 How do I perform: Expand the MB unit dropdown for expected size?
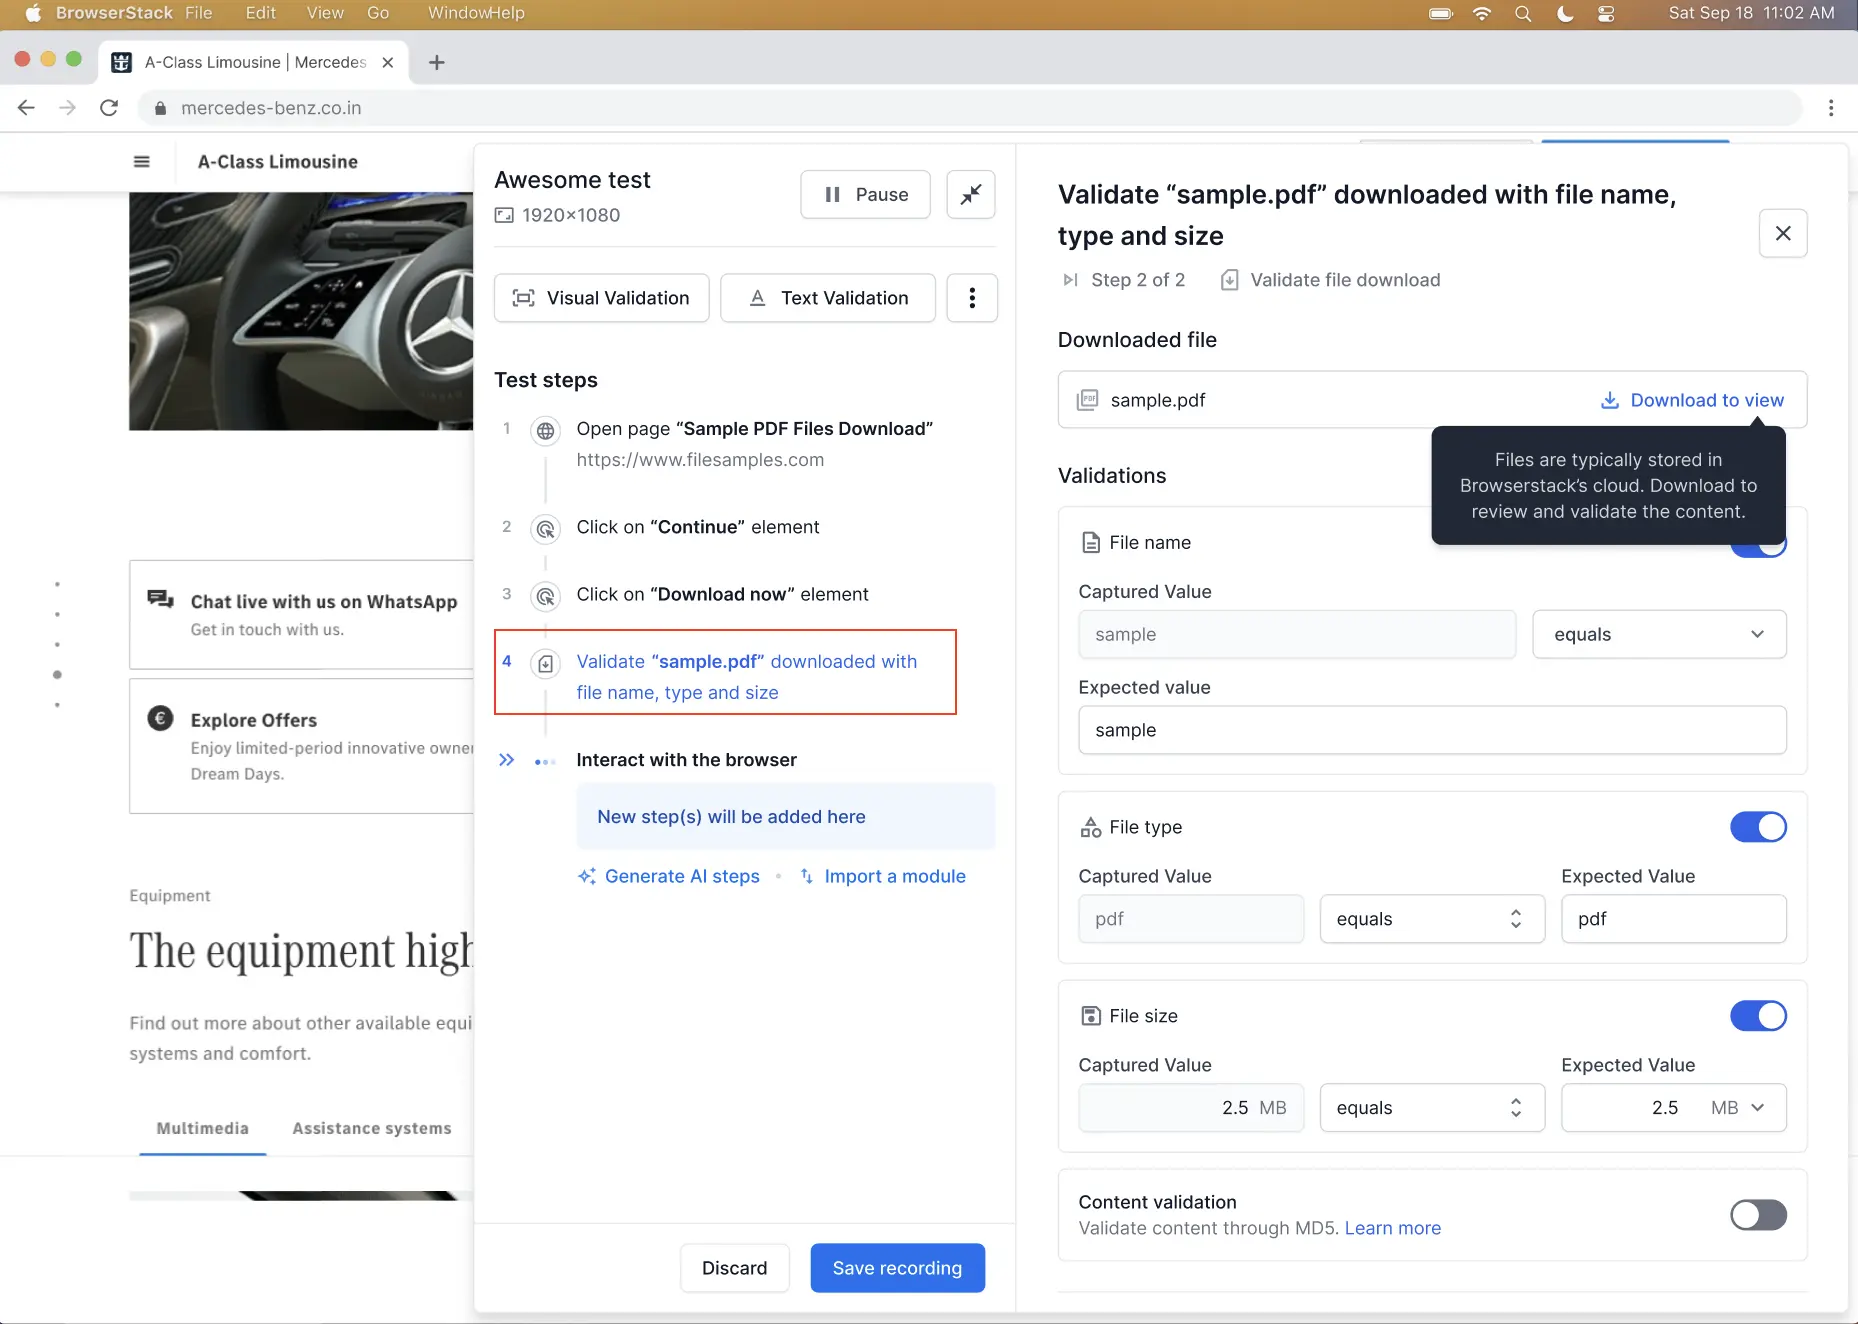click(1738, 1108)
